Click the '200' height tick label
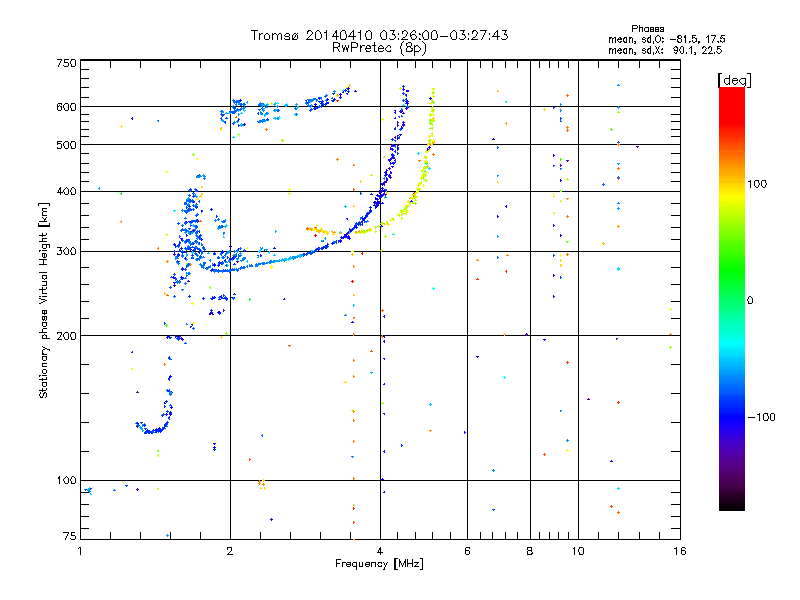 [x=66, y=336]
